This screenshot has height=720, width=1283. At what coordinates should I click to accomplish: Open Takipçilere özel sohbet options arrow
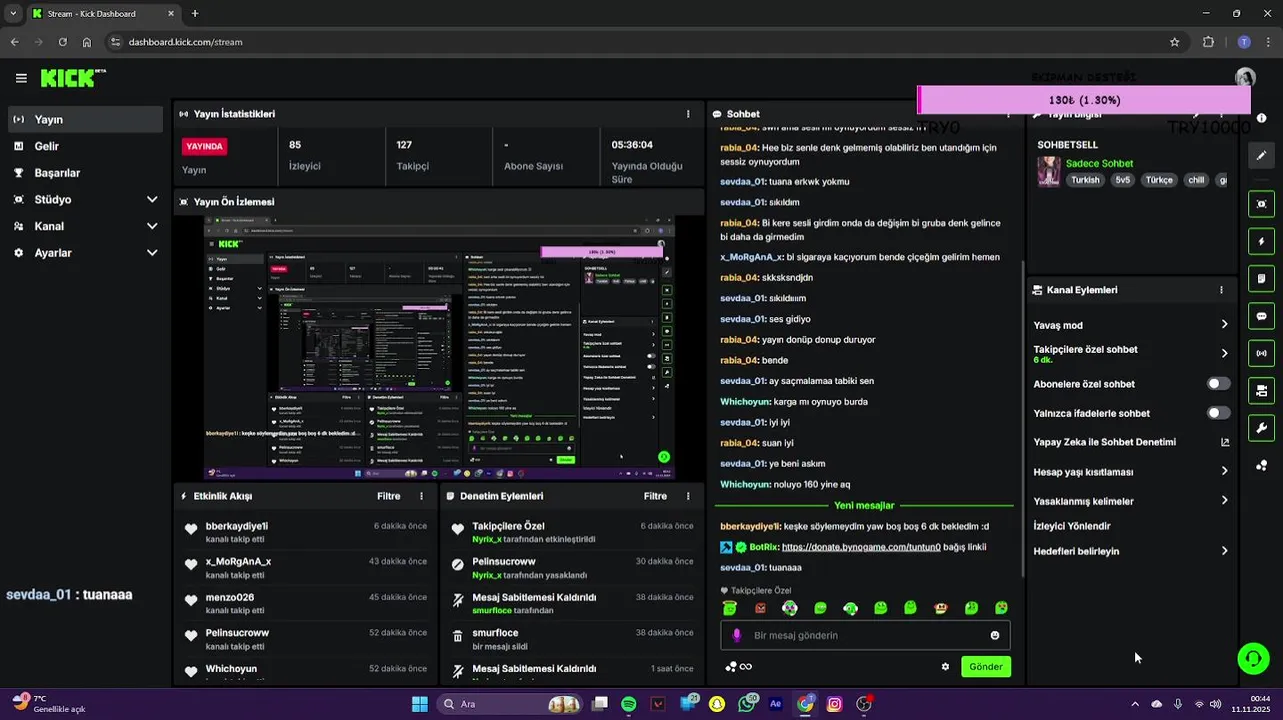[1224, 353]
